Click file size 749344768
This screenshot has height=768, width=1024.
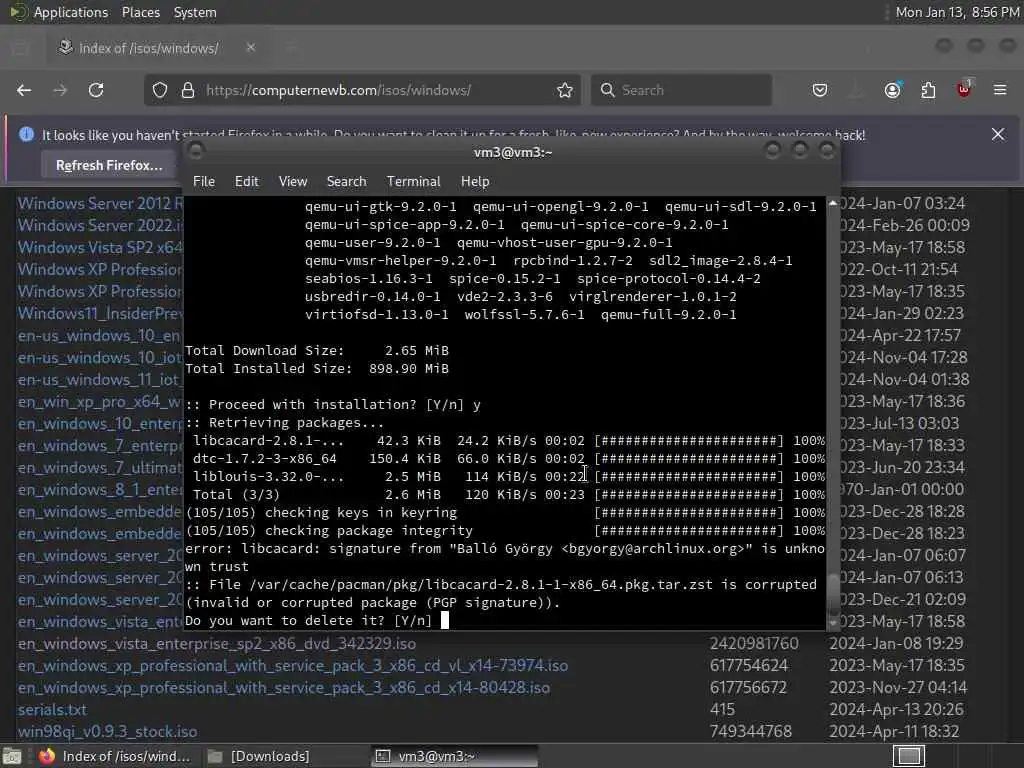click(x=751, y=731)
